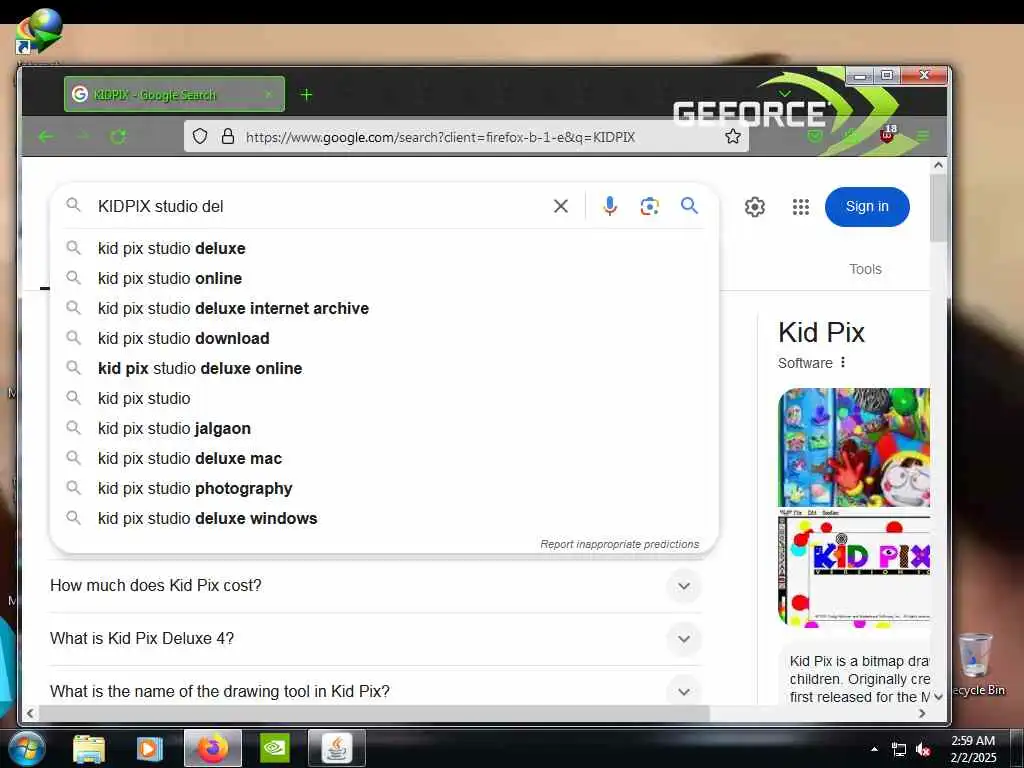The width and height of the screenshot is (1024, 768).
Task: Open the Firefox hamburger application menu
Action: (923, 136)
